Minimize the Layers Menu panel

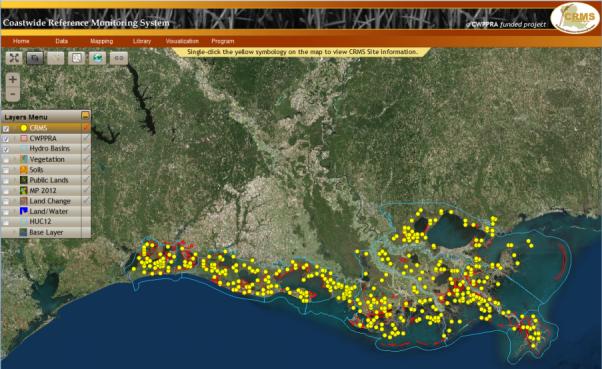(85, 116)
